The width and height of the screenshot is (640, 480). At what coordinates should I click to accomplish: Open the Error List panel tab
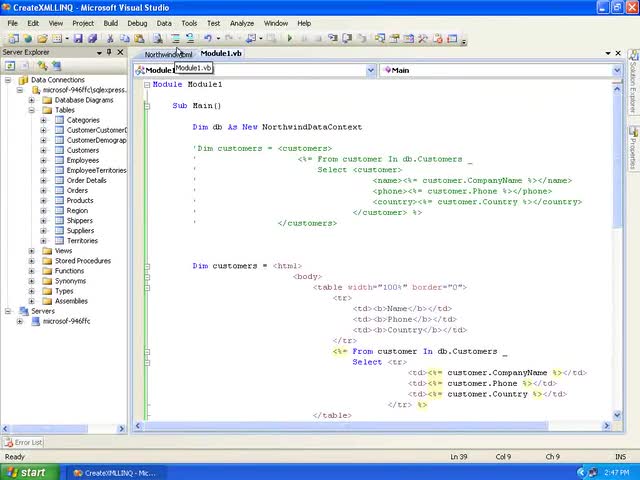pyautogui.click(x=23, y=442)
